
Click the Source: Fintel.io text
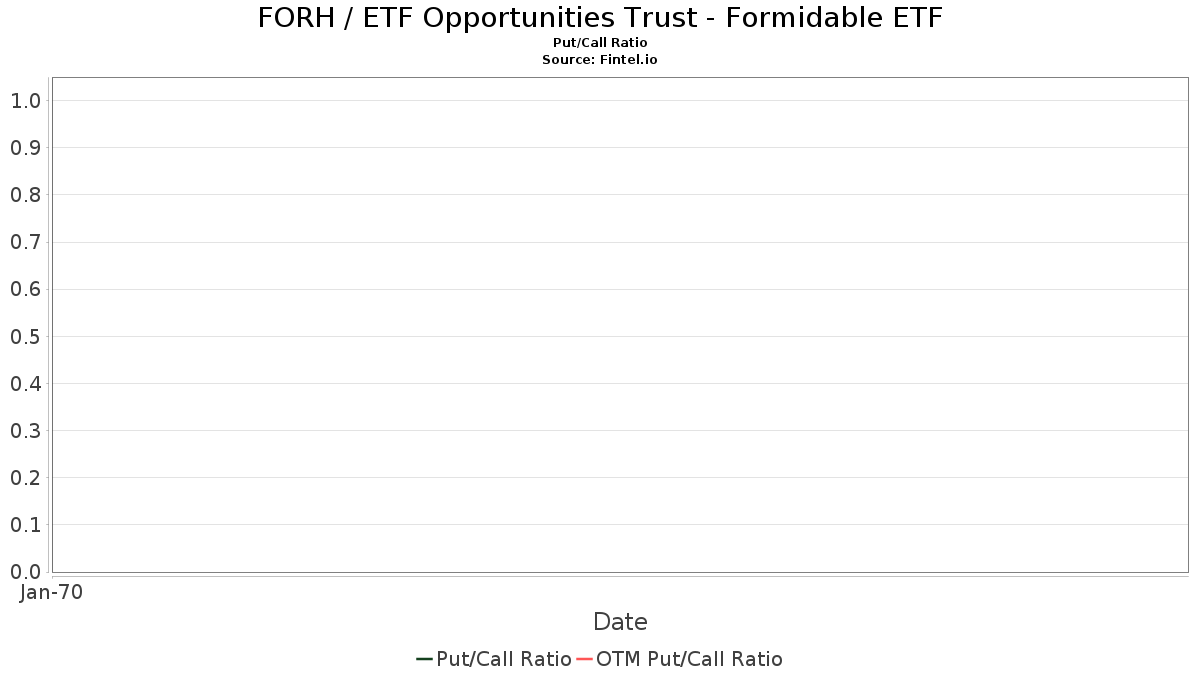[x=600, y=60]
